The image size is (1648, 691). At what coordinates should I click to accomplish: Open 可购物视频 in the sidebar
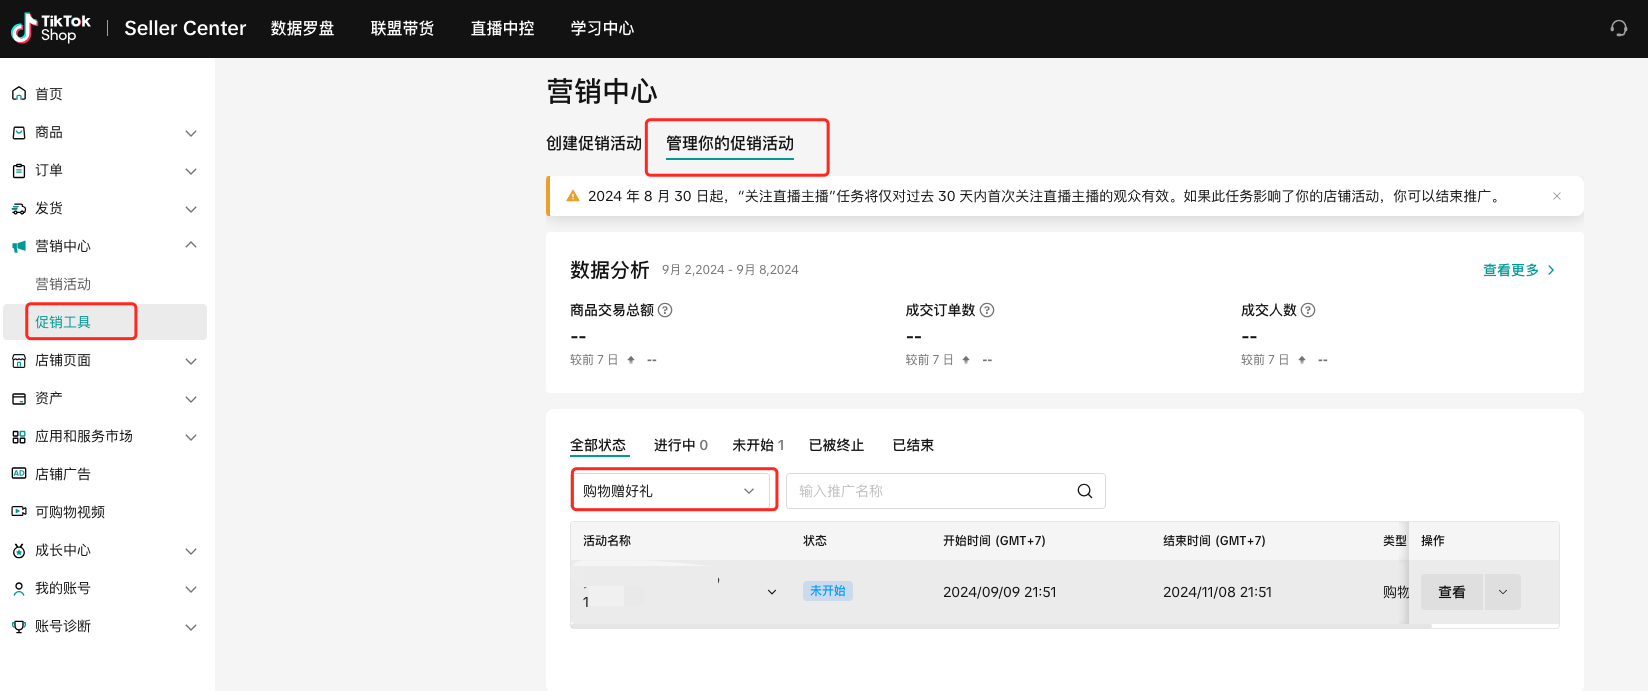coord(69,512)
